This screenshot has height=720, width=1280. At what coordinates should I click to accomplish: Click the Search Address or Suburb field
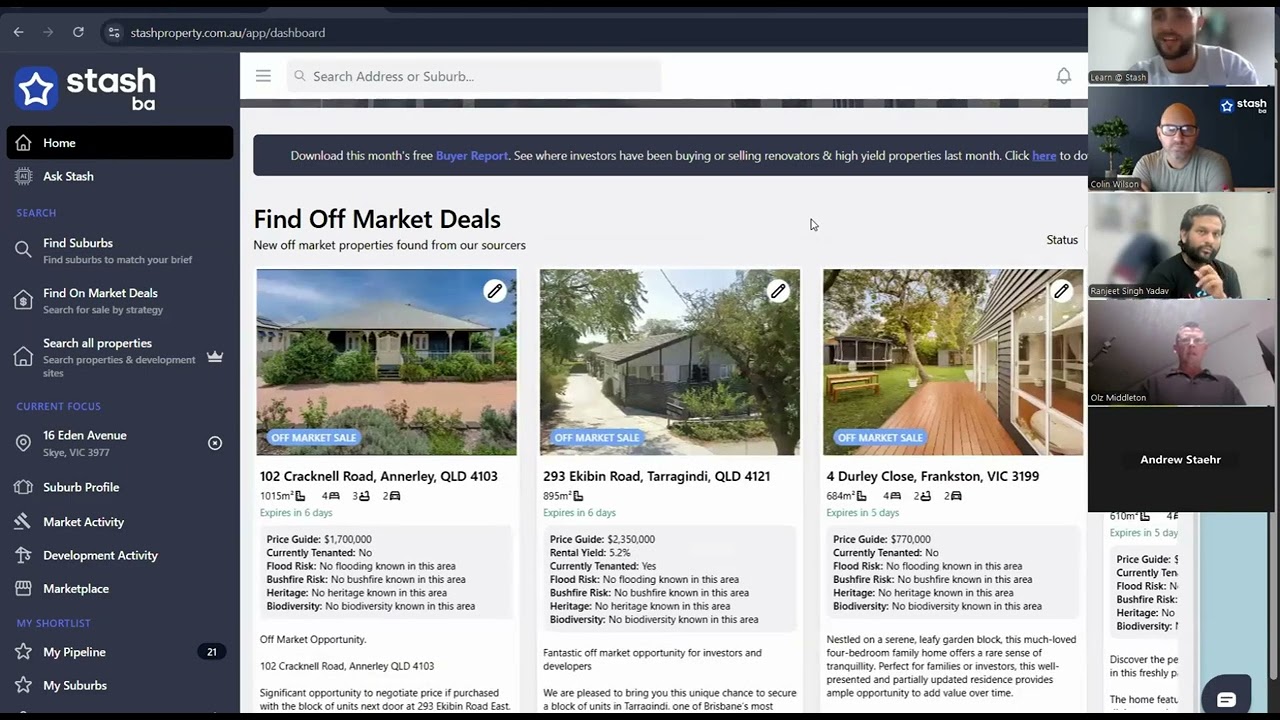click(474, 76)
